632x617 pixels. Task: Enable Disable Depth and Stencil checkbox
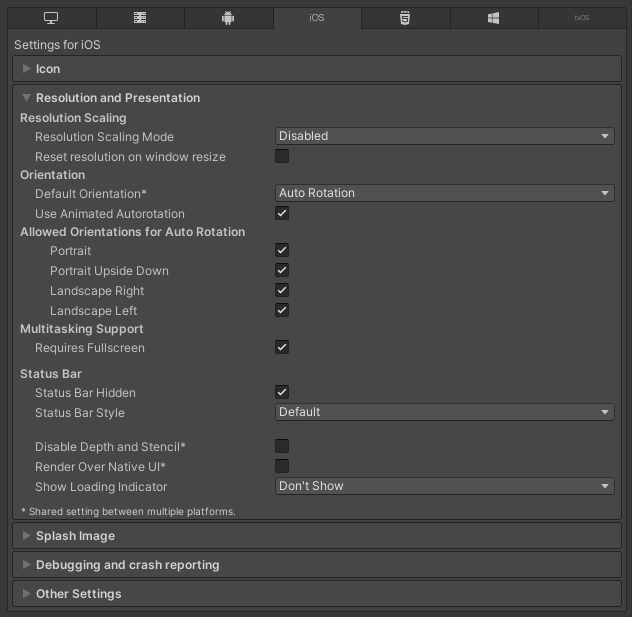282,446
